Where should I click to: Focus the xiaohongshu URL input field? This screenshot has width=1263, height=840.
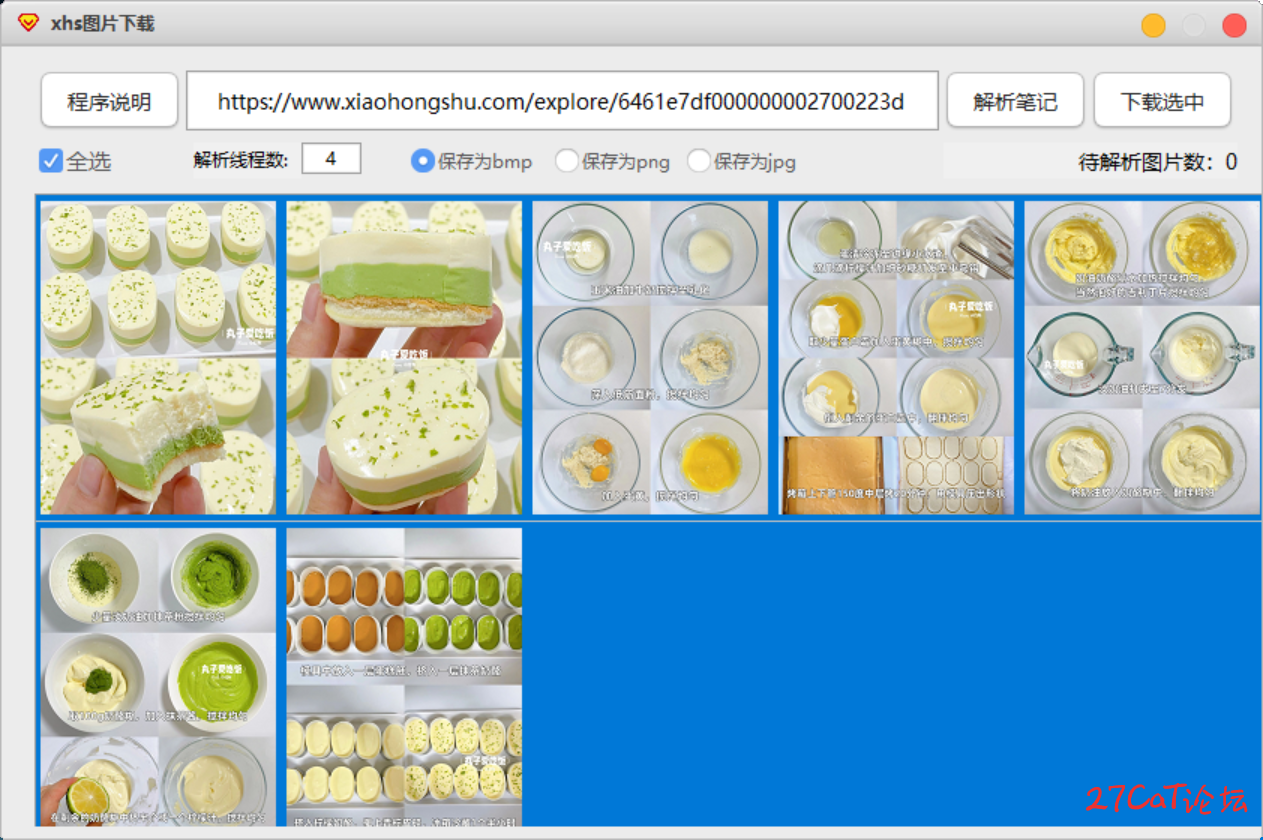pyautogui.click(x=562, y=100)
